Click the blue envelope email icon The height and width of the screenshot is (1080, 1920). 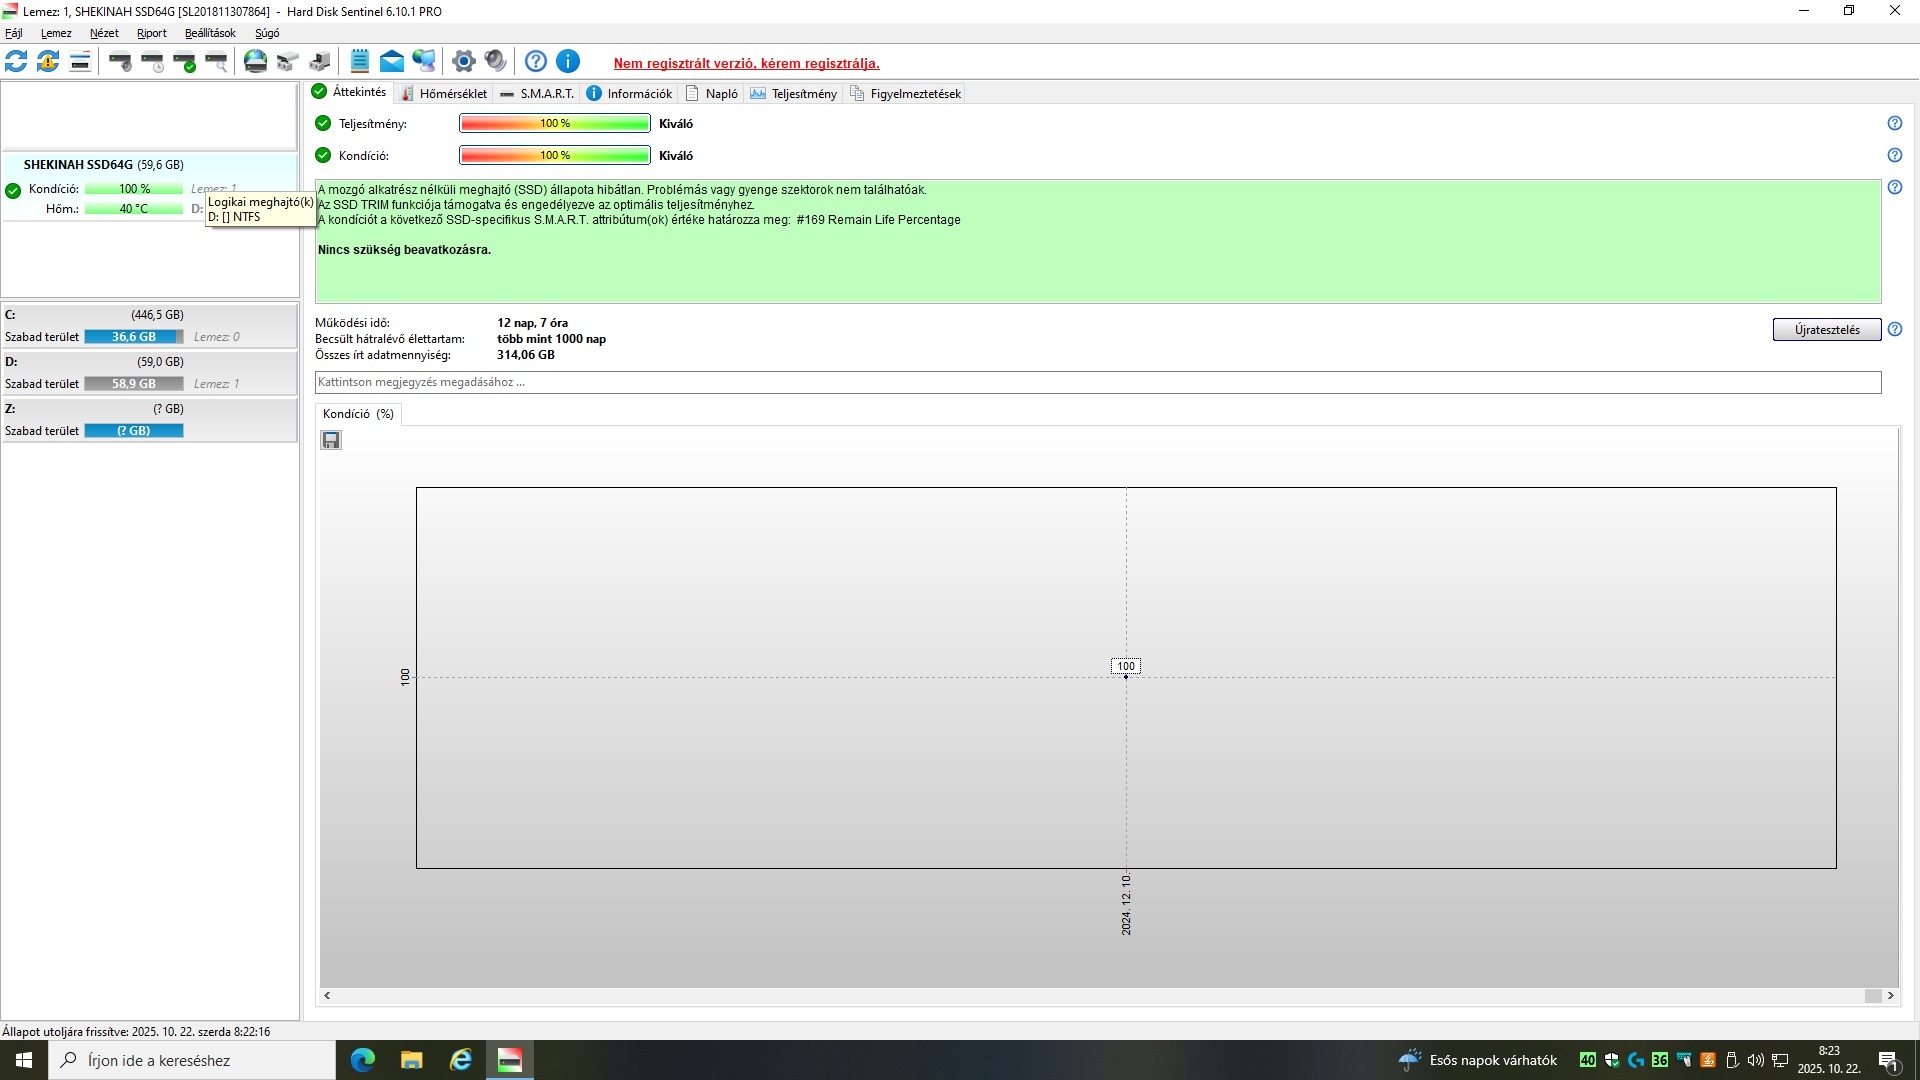pyautogui.click(x=392, y=62)
